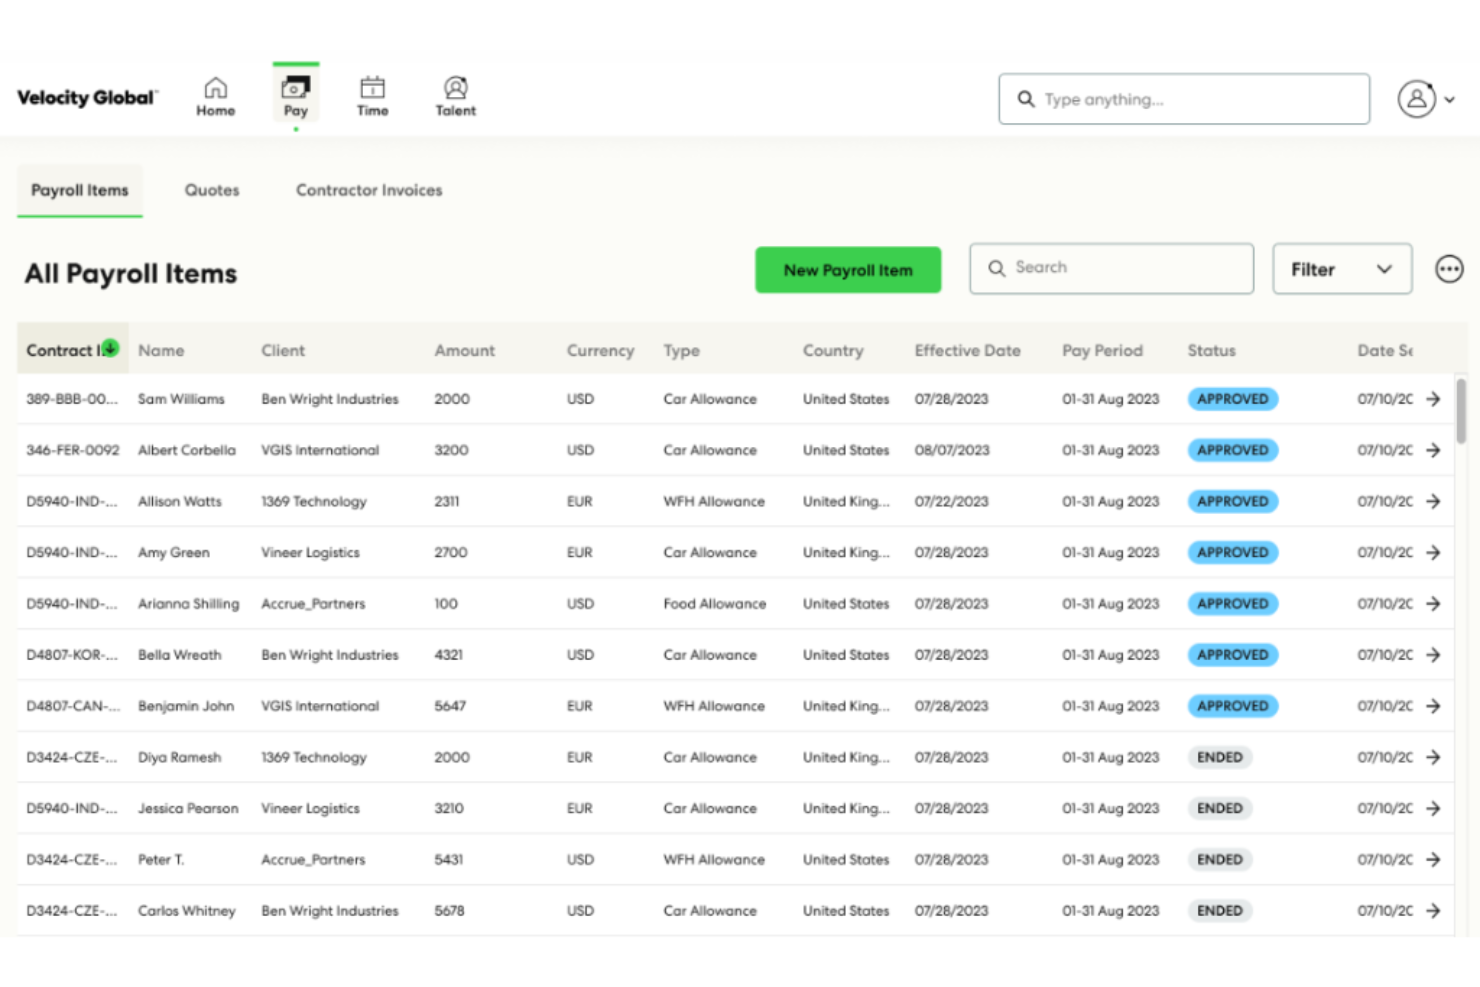Open Sam Williams row arrow
Image resolution: width=1480 pixels, height=987 pixels.
pos(1433,399)
